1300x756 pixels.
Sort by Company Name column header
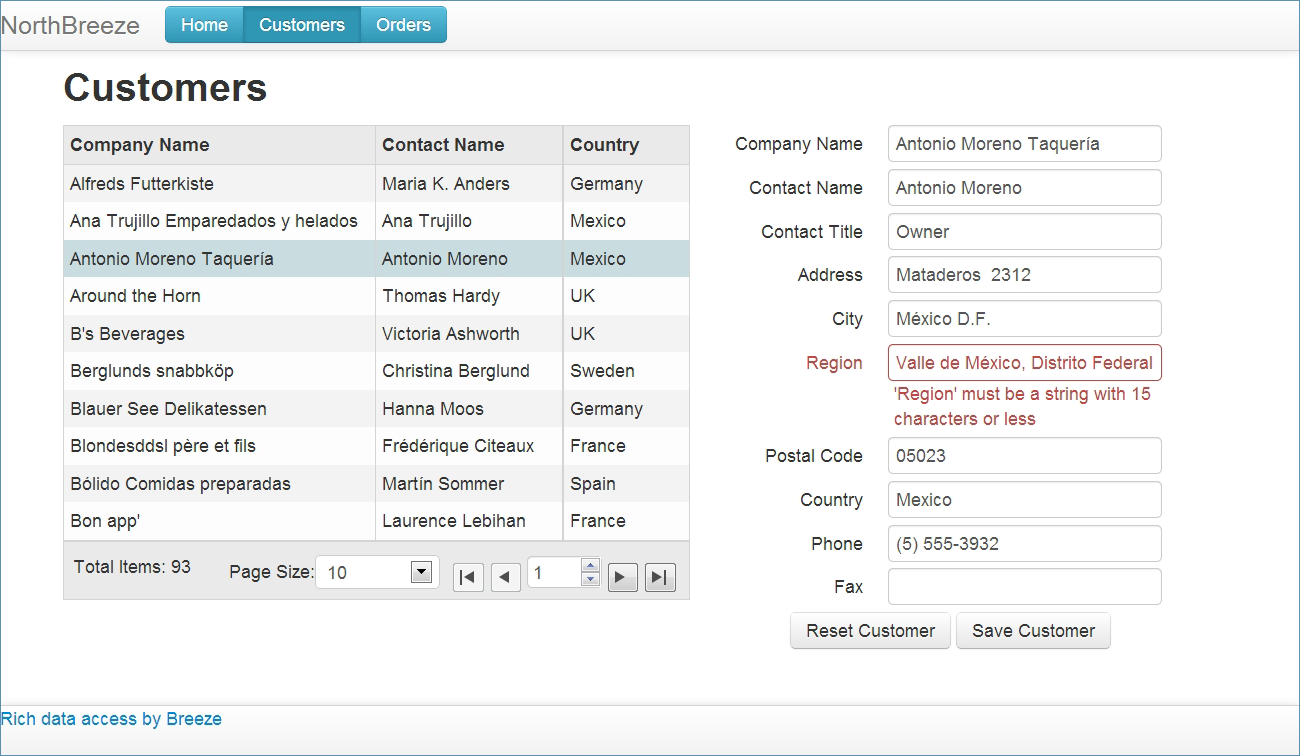(219, 145)
